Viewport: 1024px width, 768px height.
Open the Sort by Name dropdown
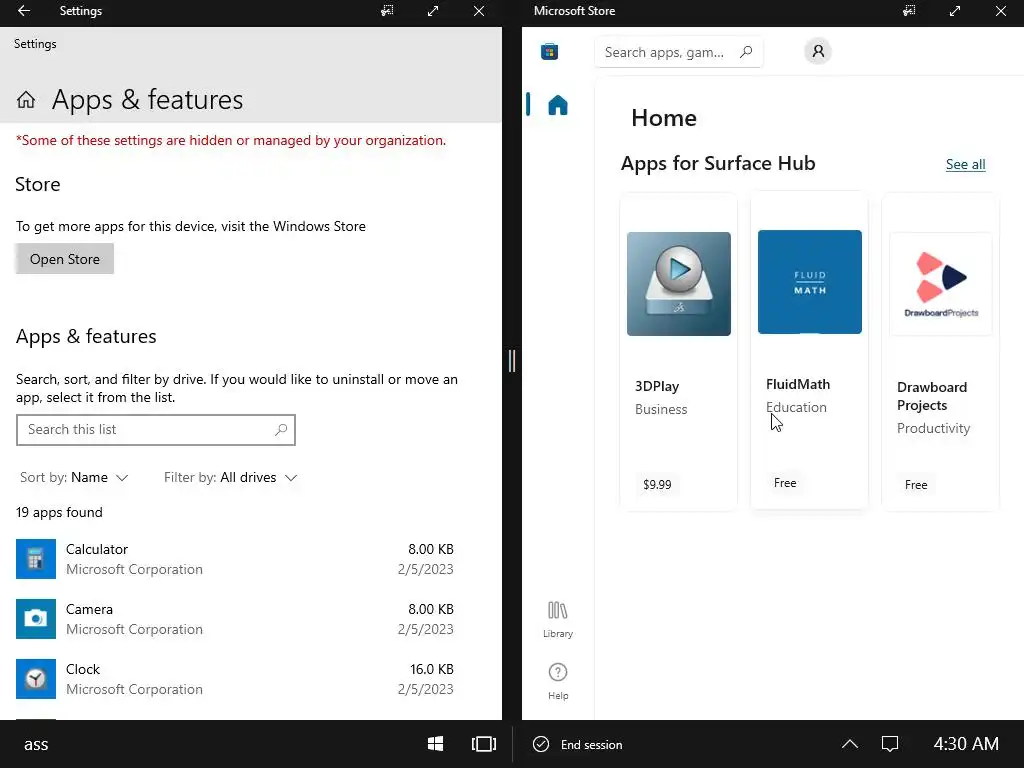pos(74,477)
